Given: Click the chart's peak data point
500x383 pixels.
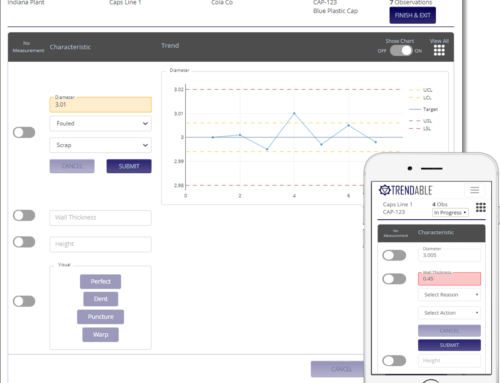Looking at the screenshot, I should [x=294, y=113].
